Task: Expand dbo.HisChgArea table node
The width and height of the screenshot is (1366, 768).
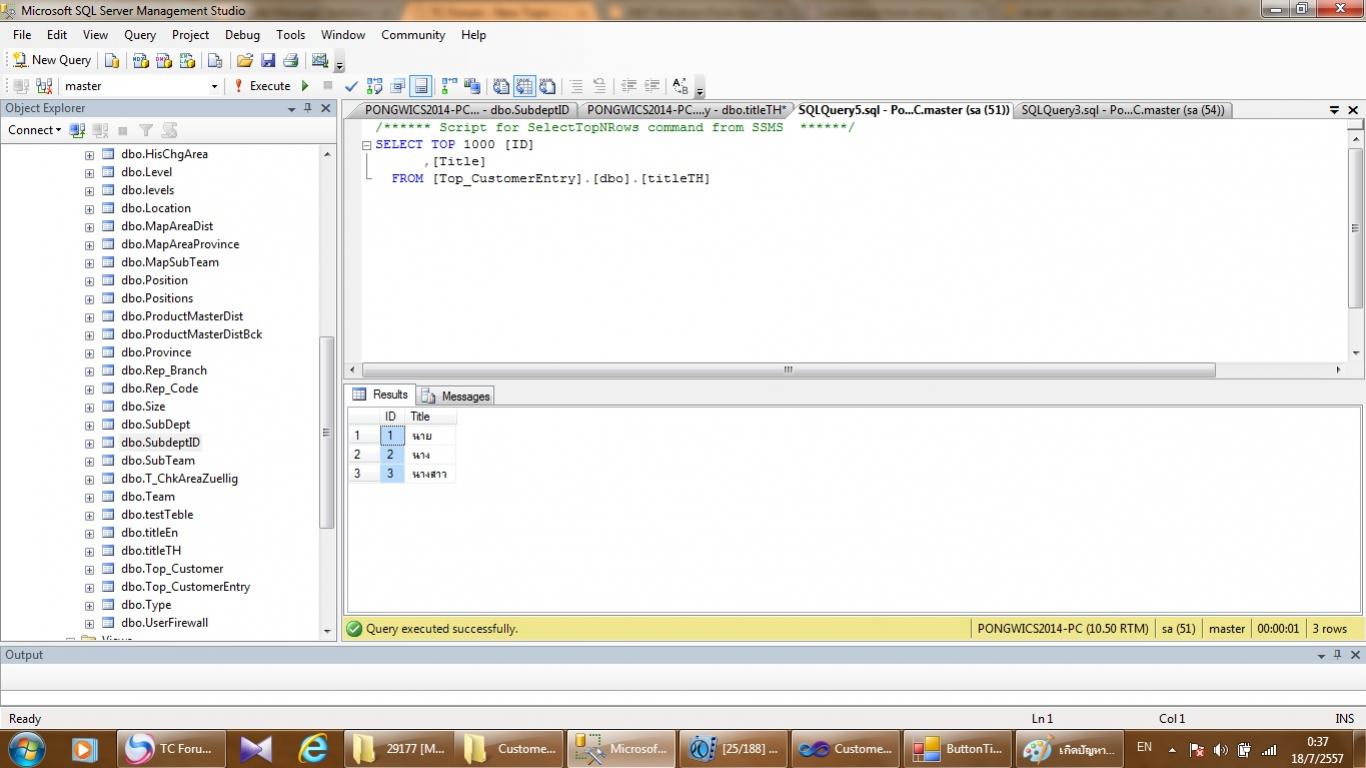Action: pyautogui.click(x=89, y=155)
